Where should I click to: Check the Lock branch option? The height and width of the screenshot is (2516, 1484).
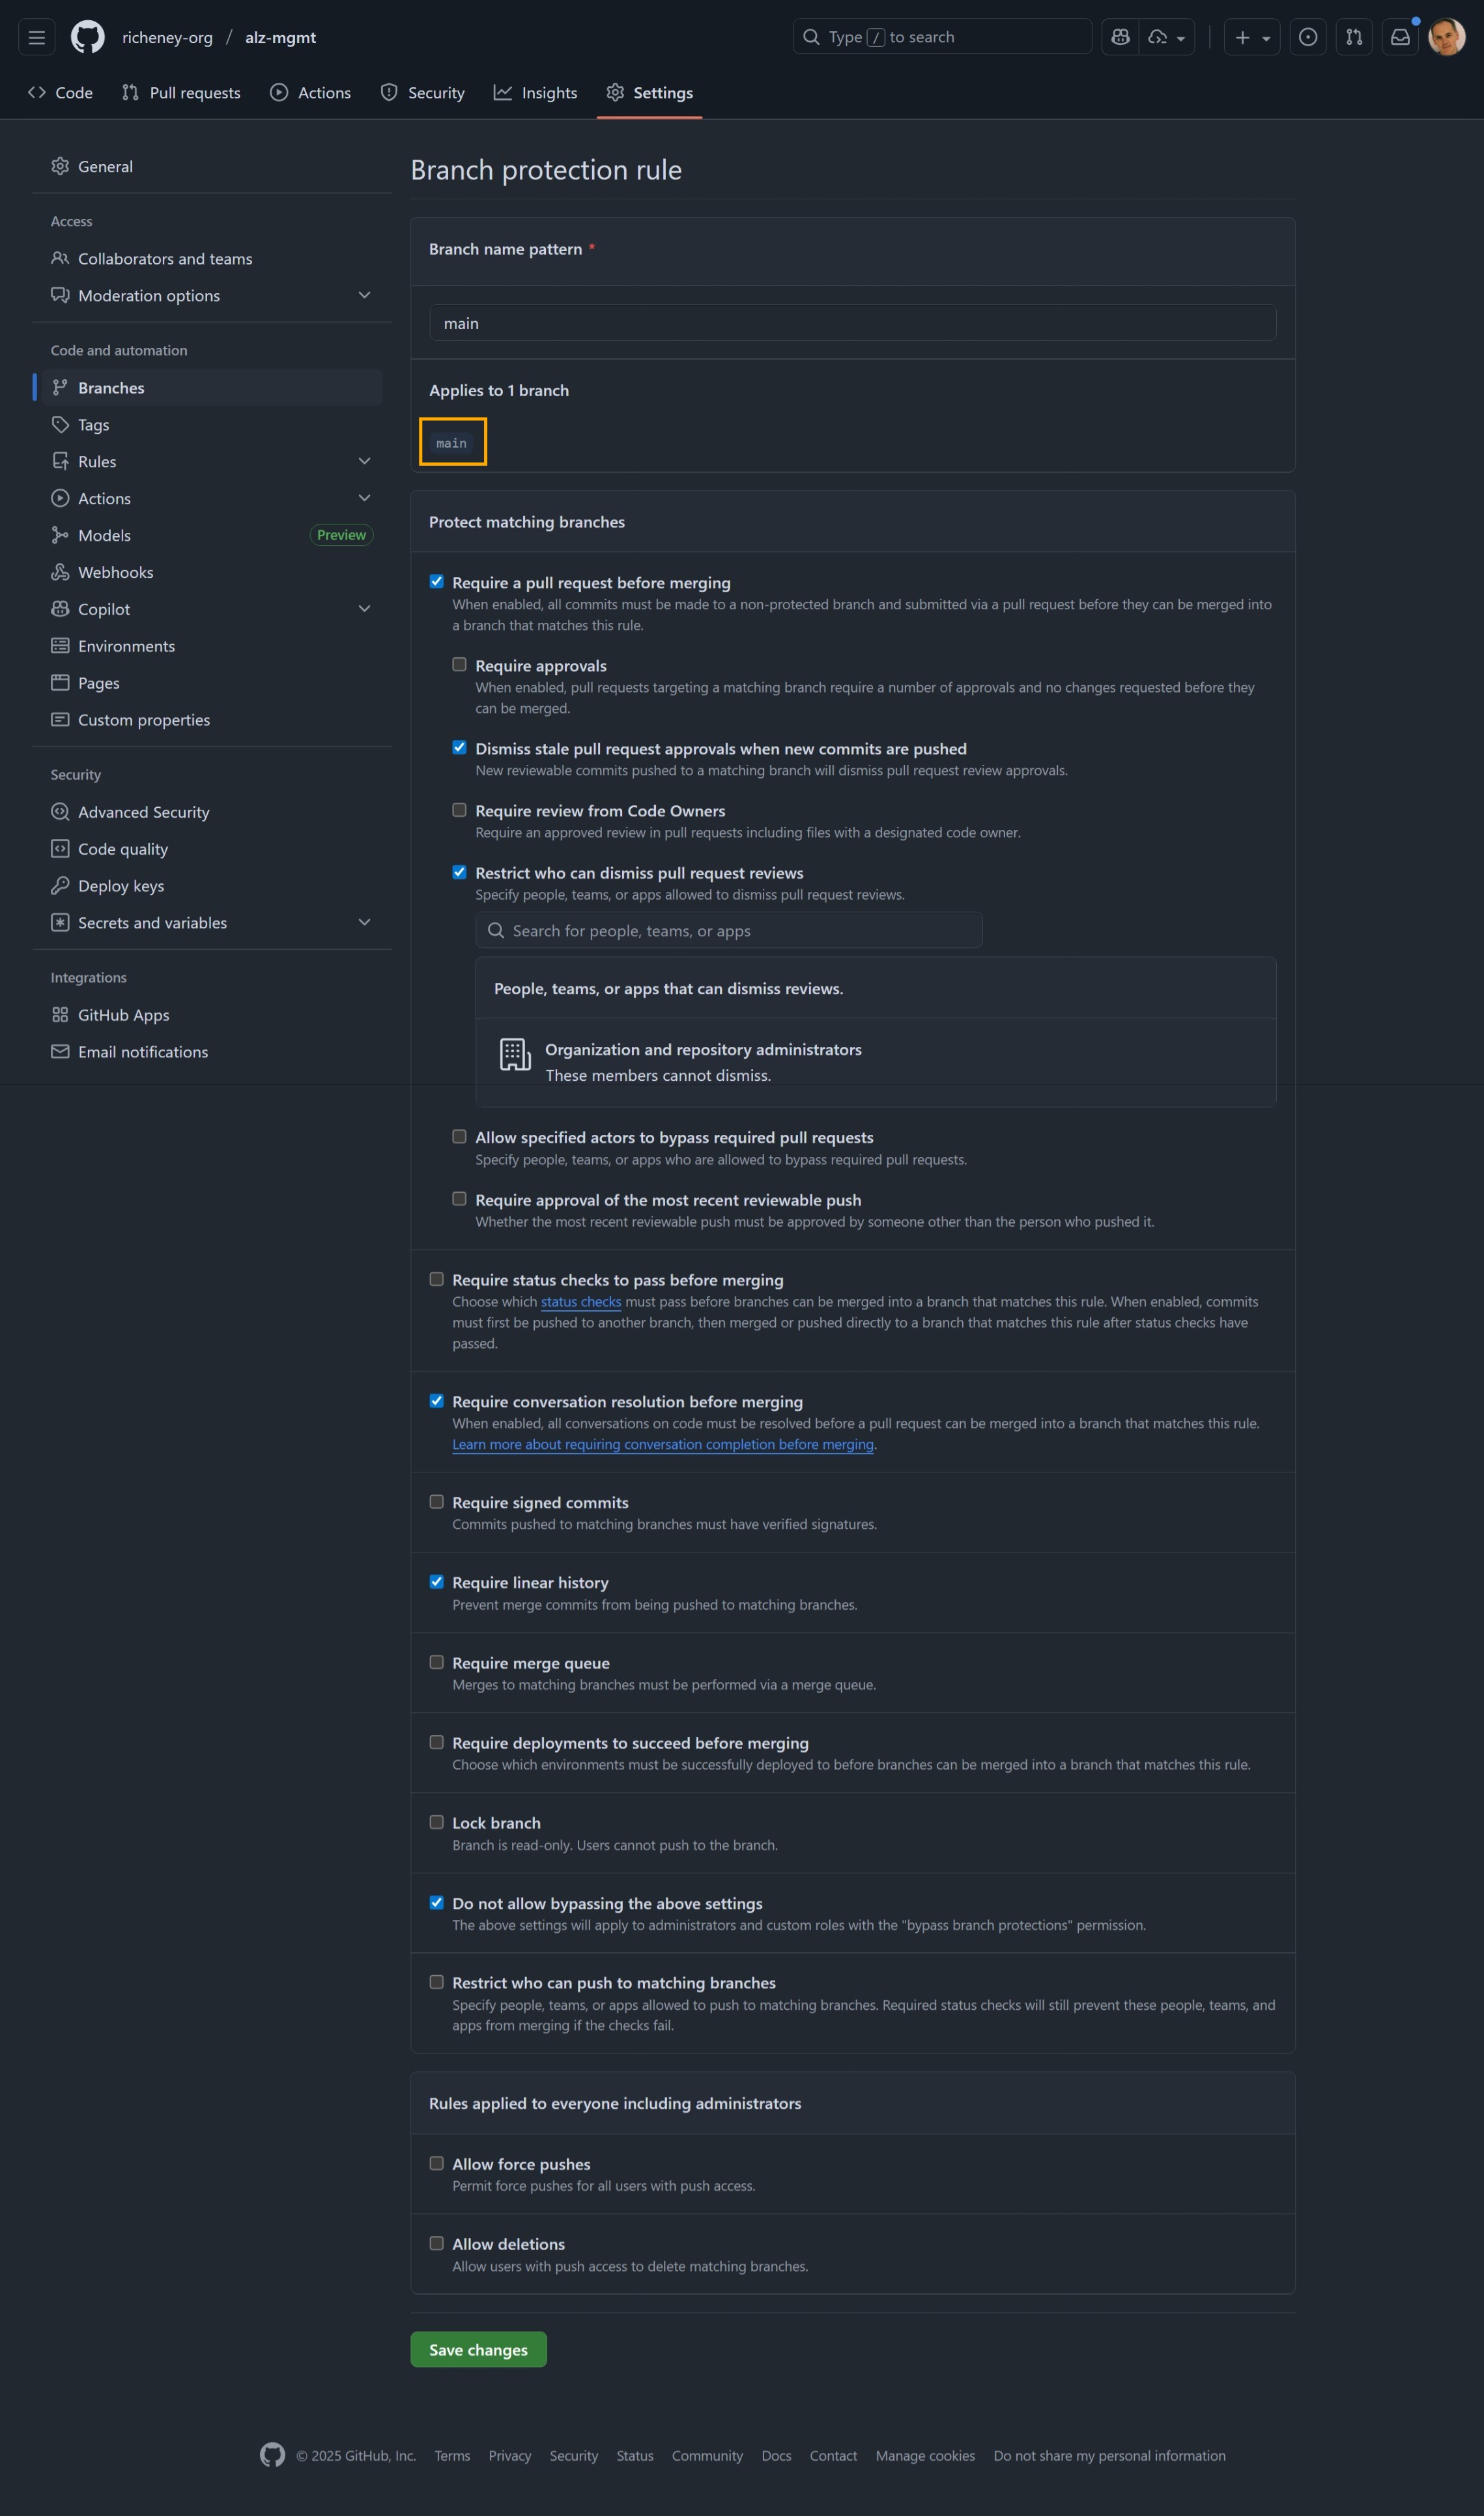pos(437,1822)
